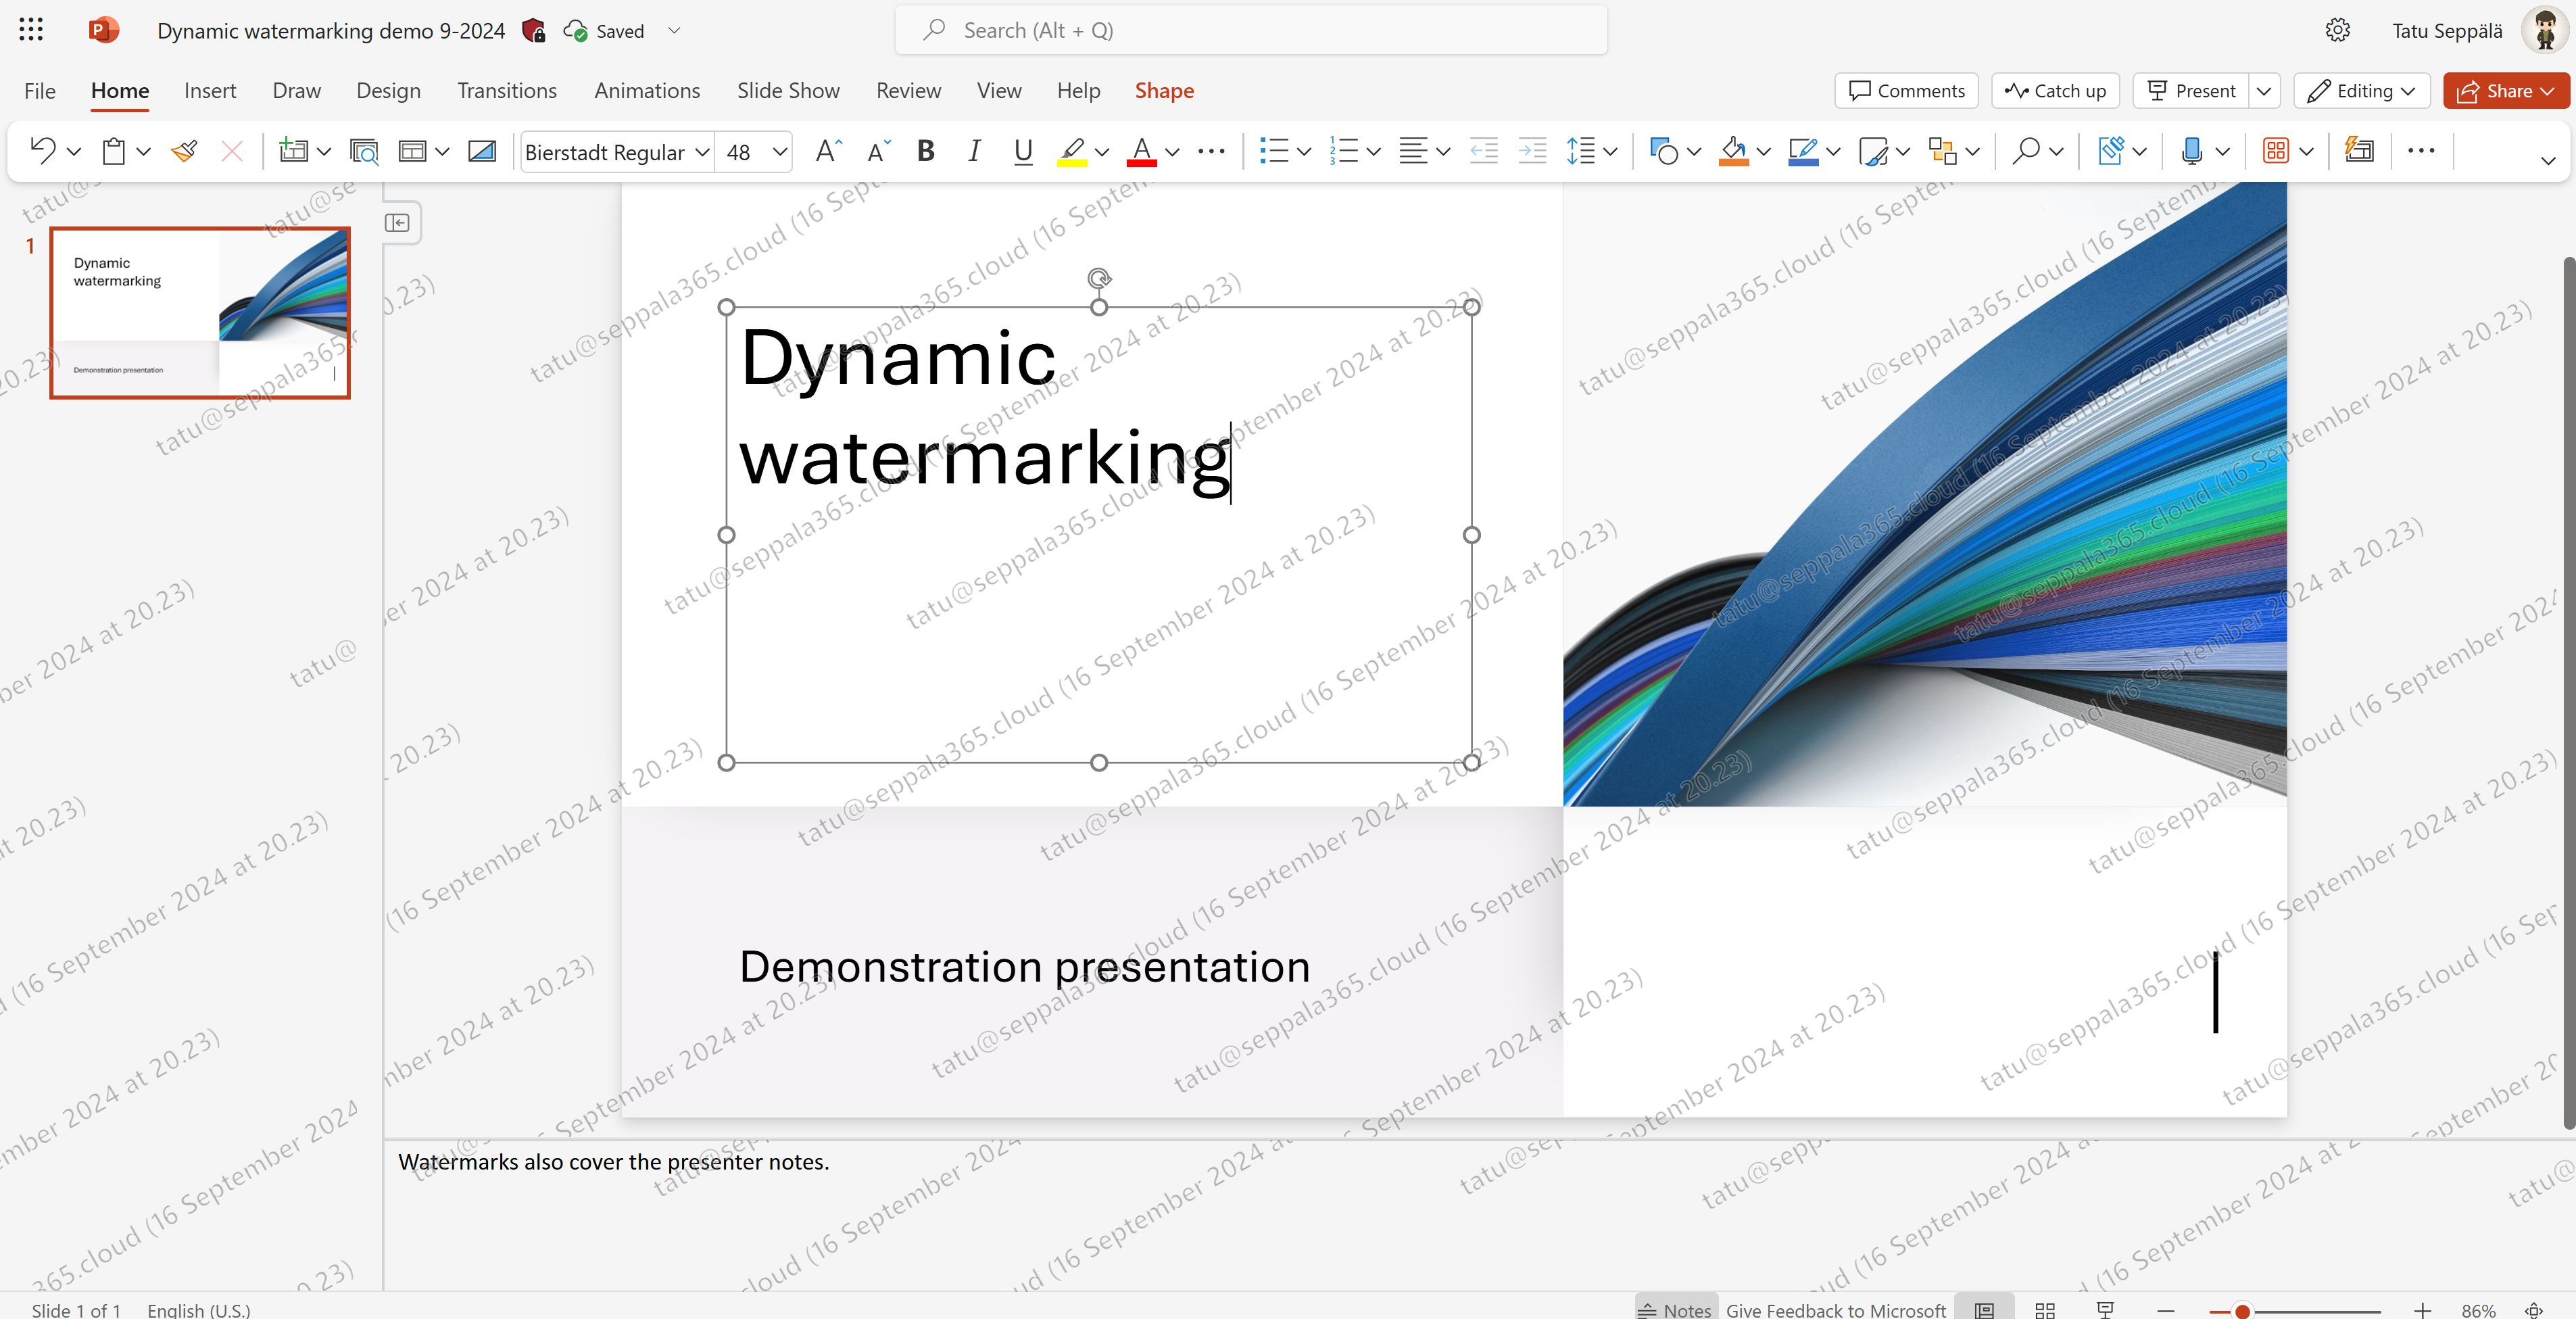Open the font name dropdown

(703, 152)
